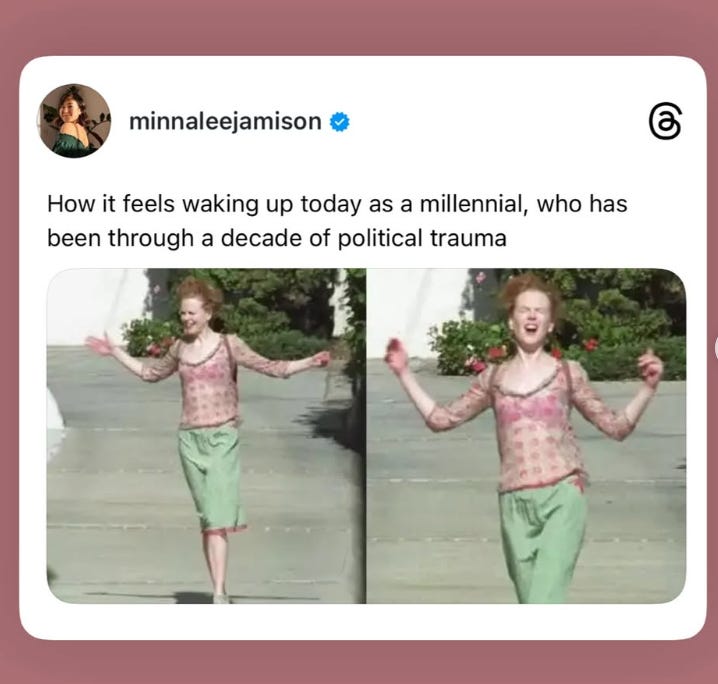Open the left photo of walking woman
Image resolution: width=718 pixels, height=684 pixels.
point(206,436)
